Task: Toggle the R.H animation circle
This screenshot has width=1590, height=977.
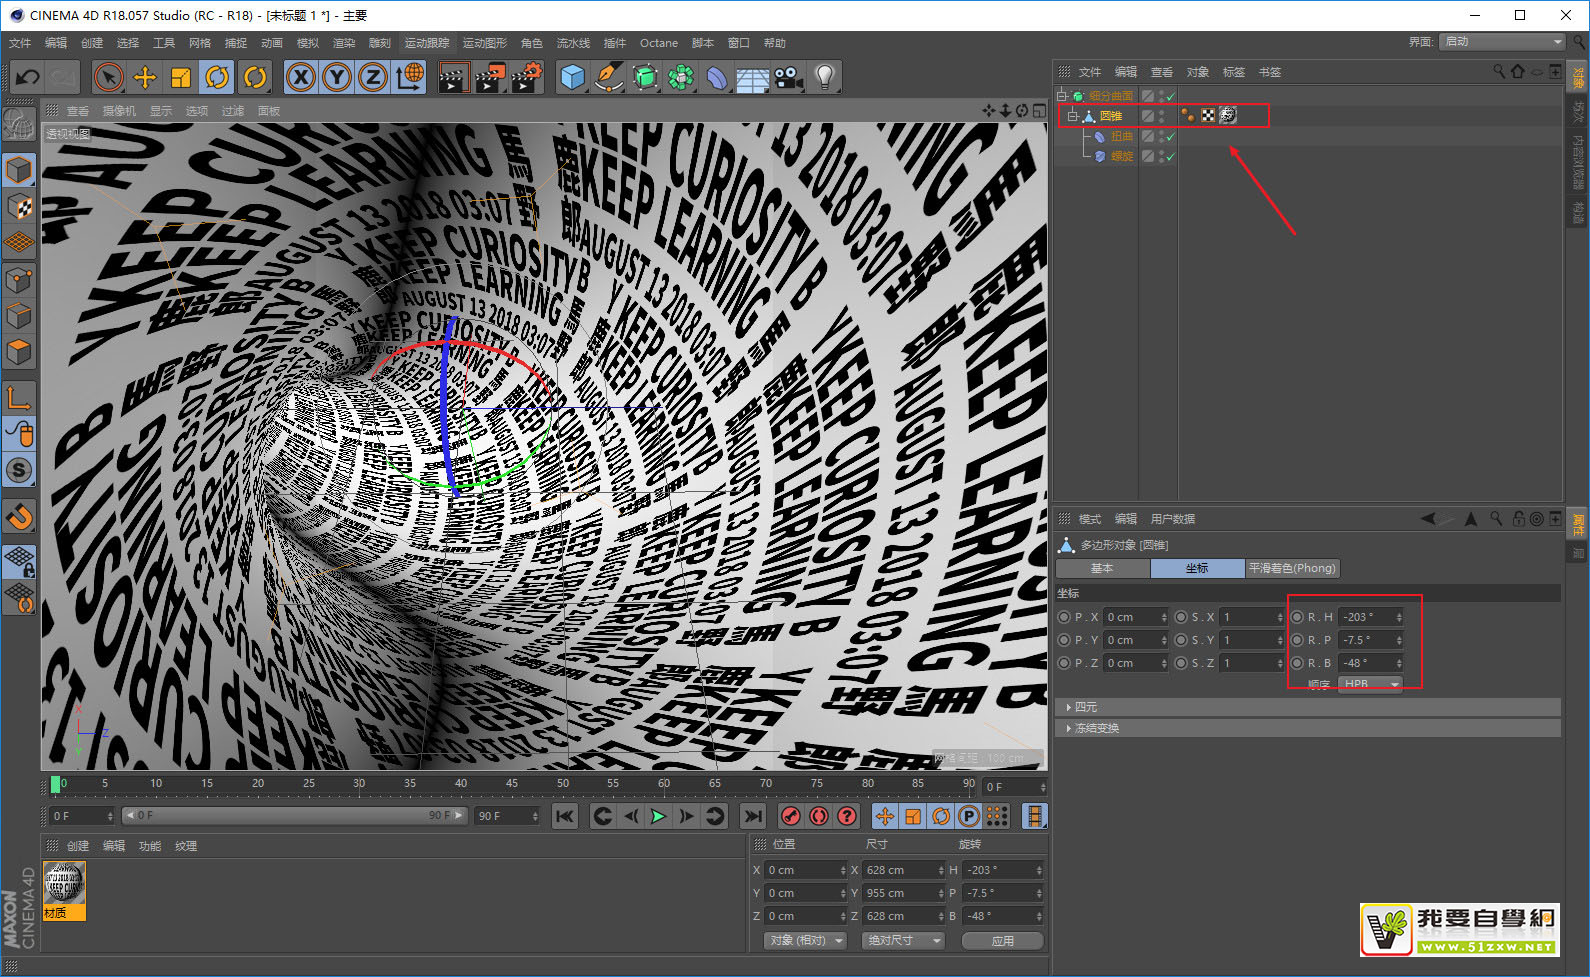Action: pyautogui.click(x=1297, y=617)
